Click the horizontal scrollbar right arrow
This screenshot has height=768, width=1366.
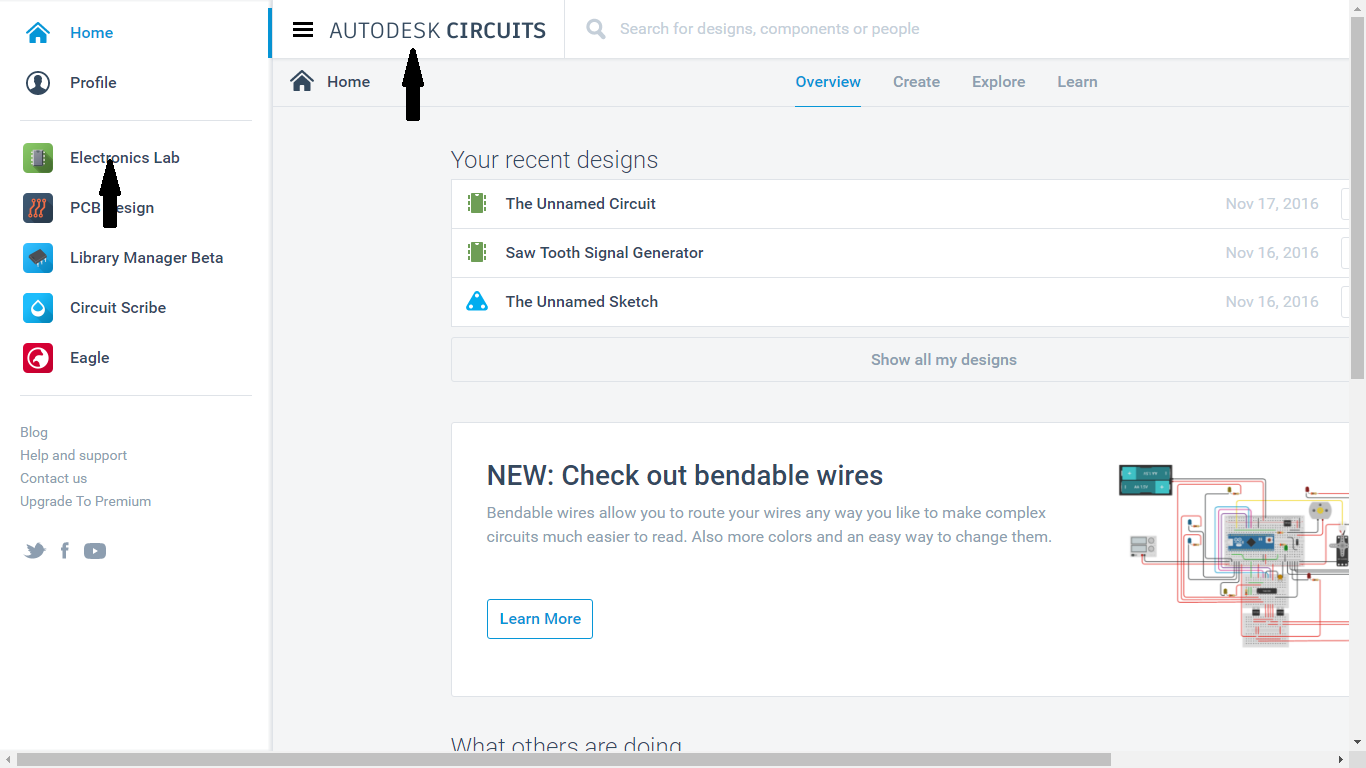[x=1342, y=760]
